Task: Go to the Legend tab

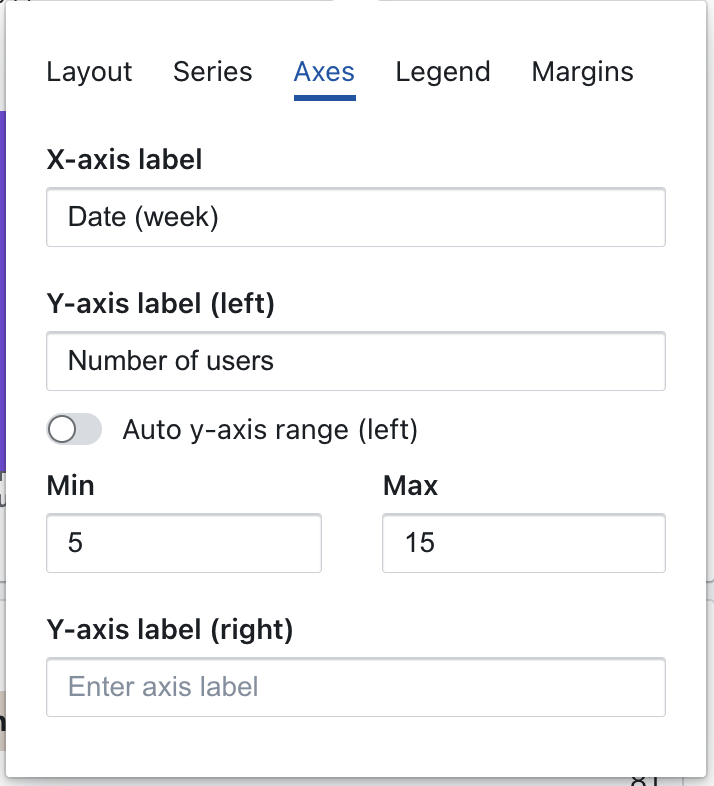Action: tap(443, 72)
